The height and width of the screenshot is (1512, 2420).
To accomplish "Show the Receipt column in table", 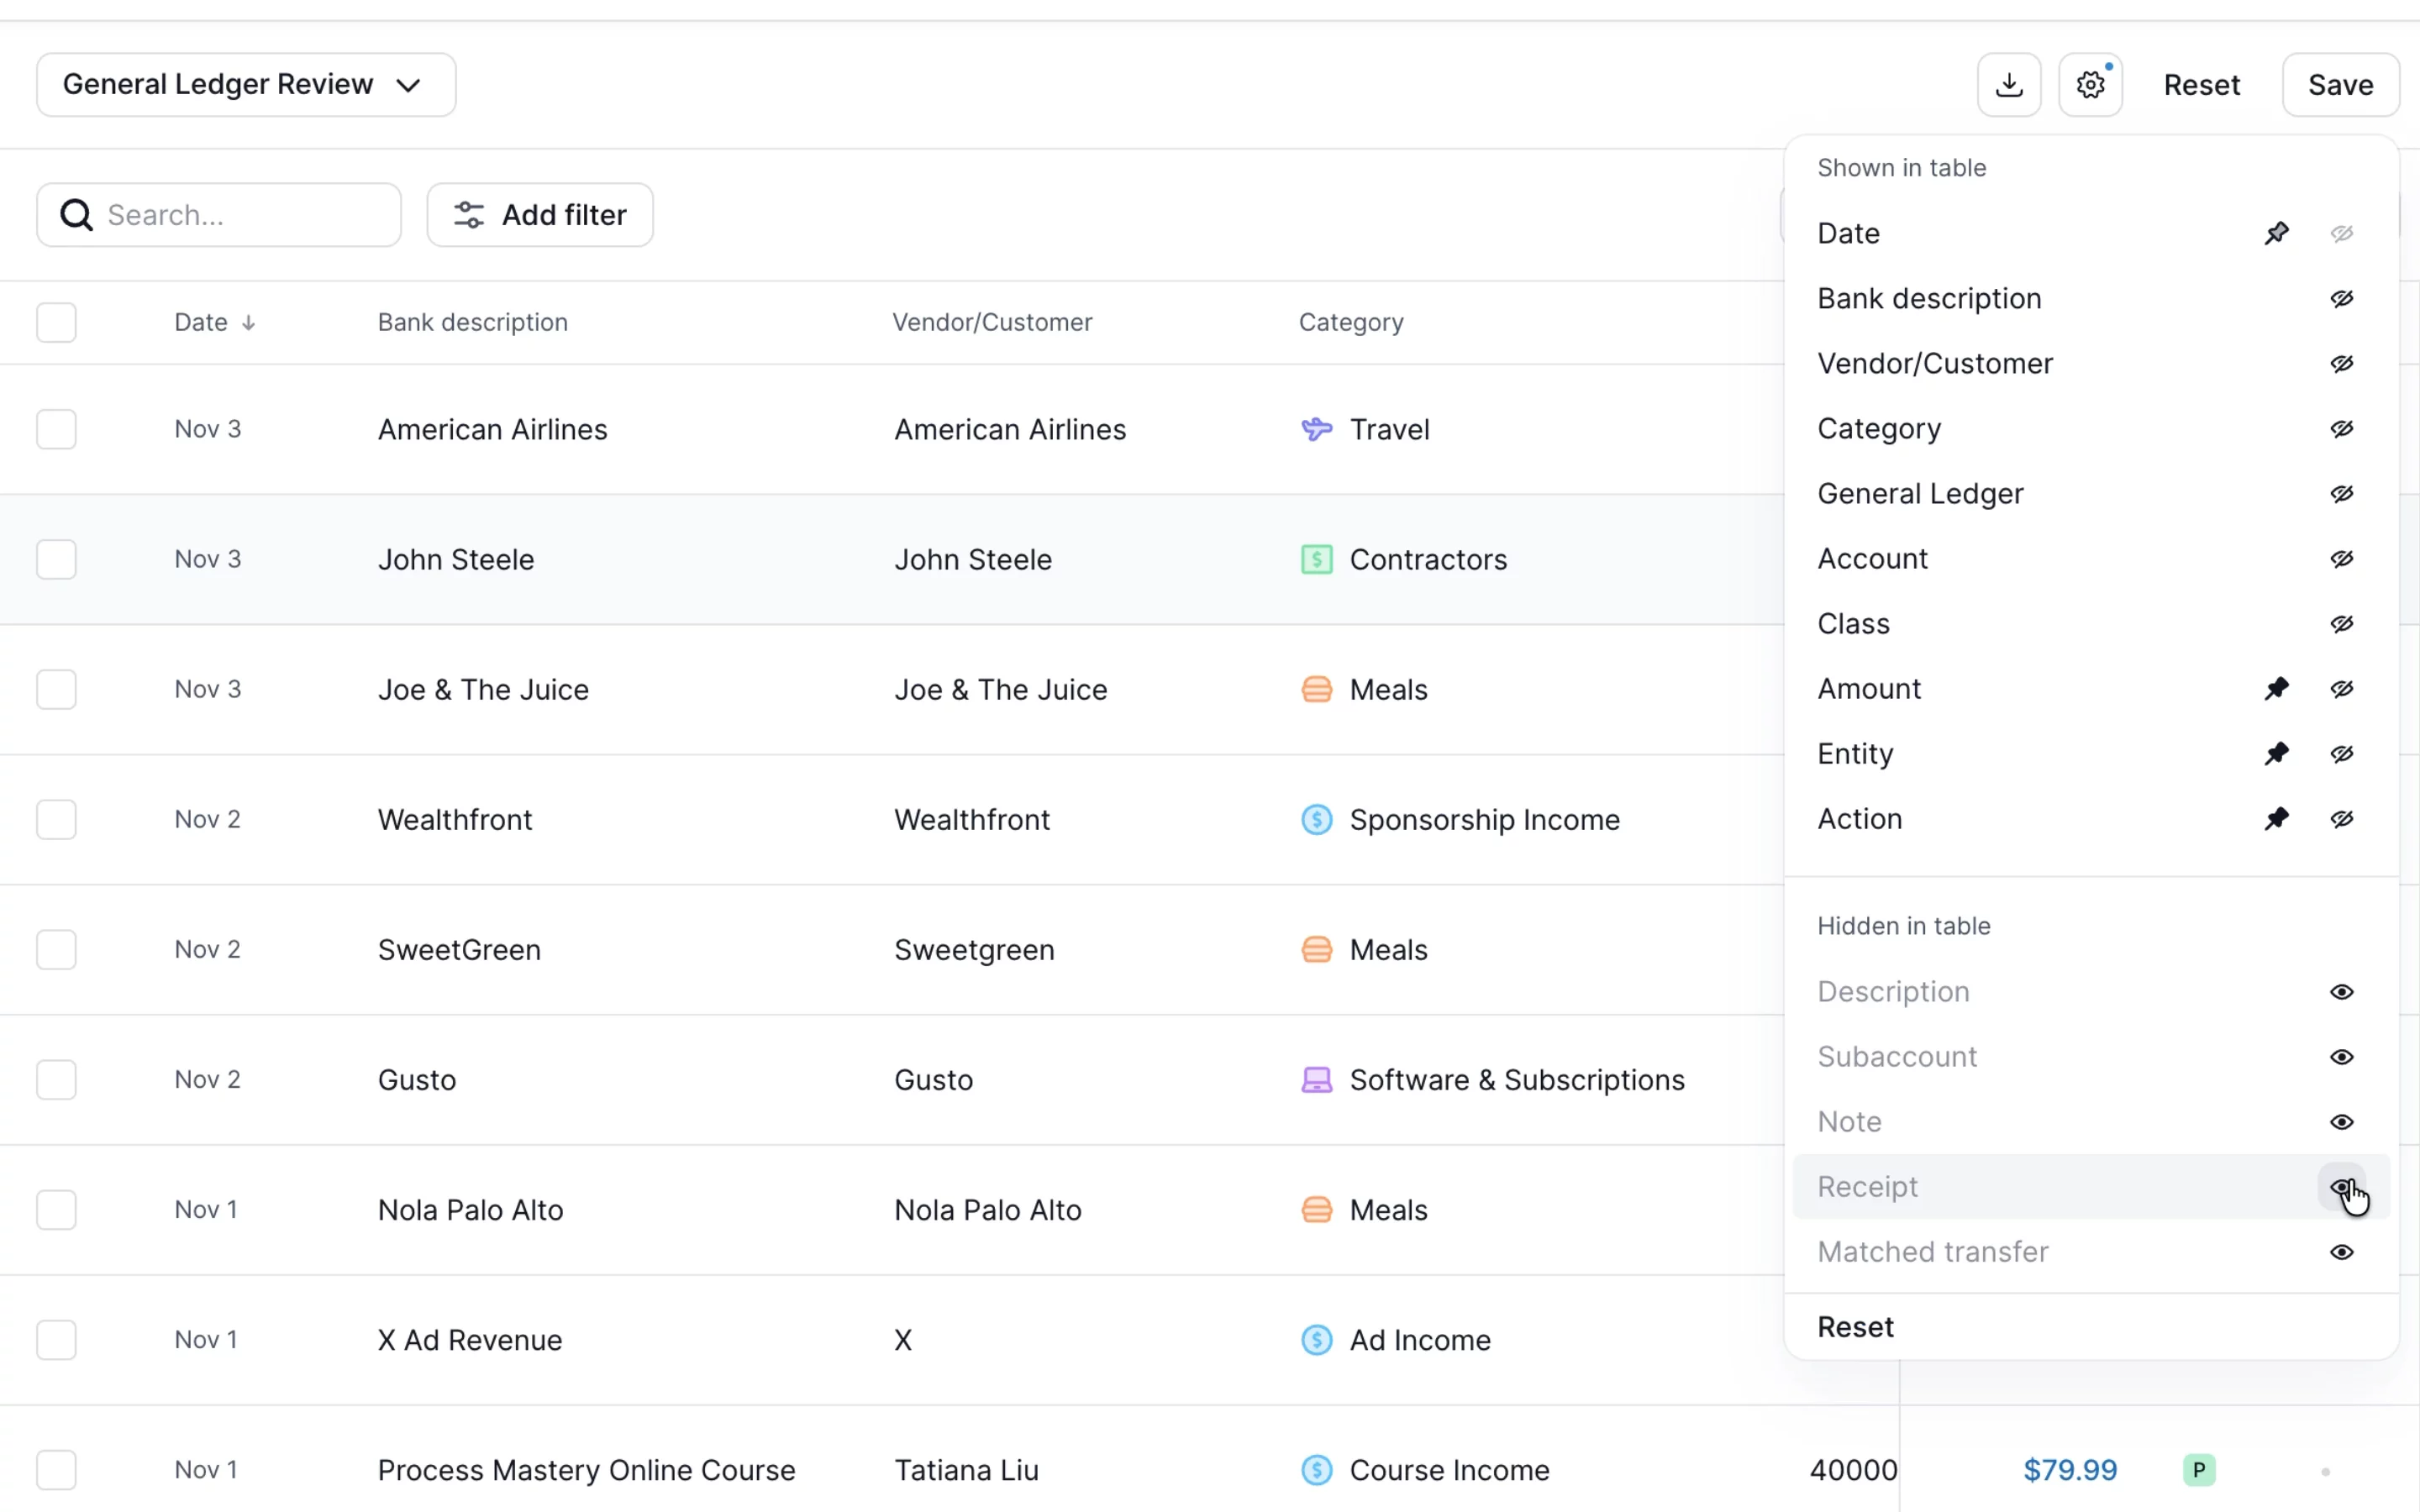I will pyautogui.click(x=2342, y=1187).
